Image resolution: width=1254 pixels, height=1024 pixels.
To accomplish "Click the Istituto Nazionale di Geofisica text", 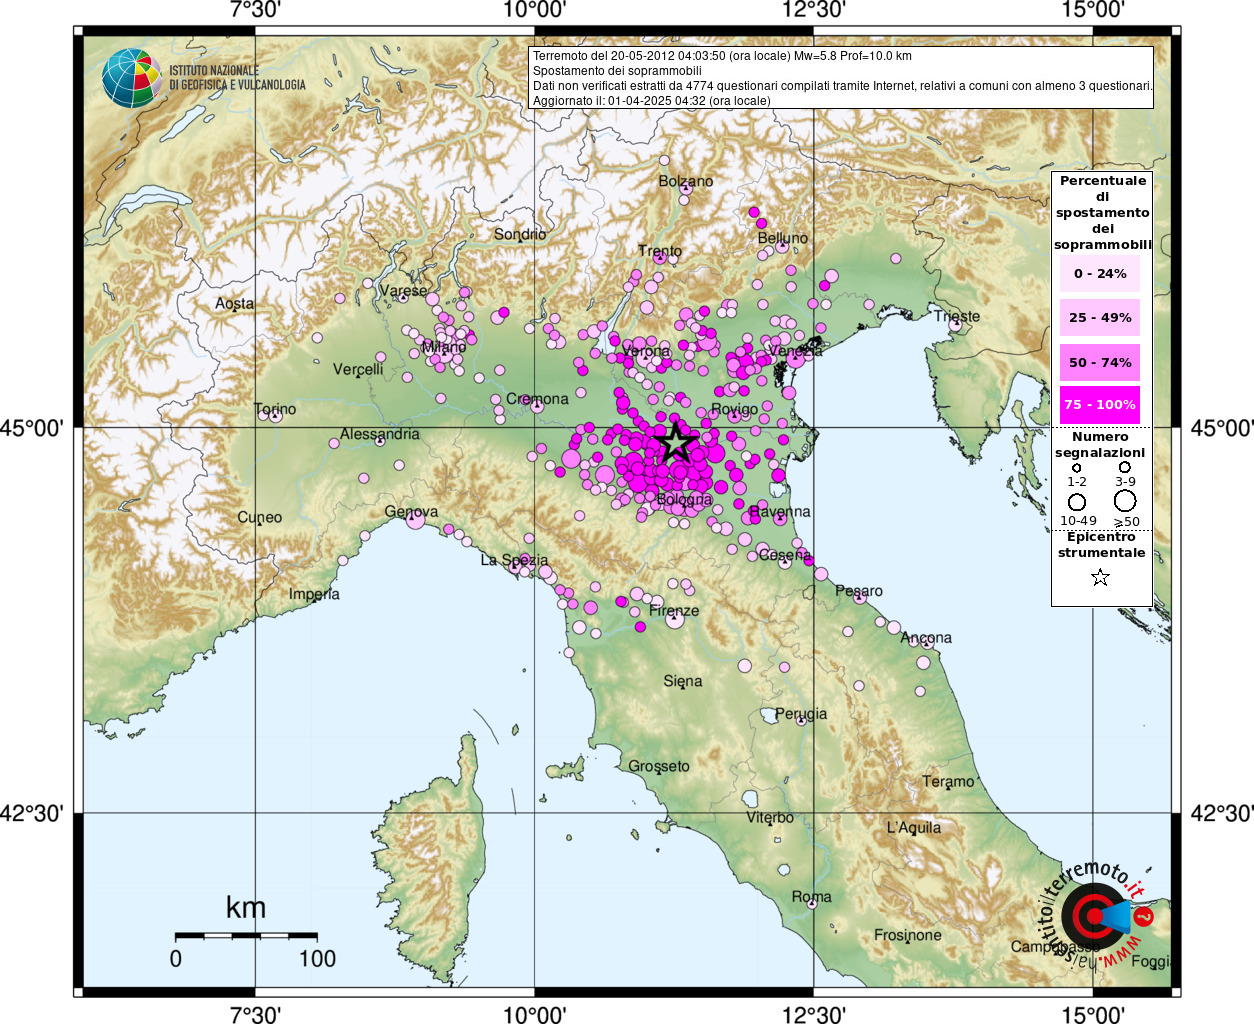I will tap(238, 78).
